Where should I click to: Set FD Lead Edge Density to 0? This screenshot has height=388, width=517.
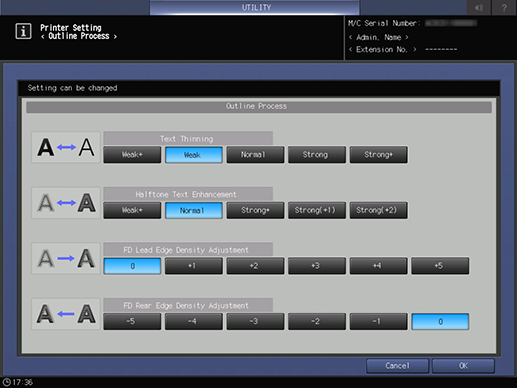click(x=132, y=266)
